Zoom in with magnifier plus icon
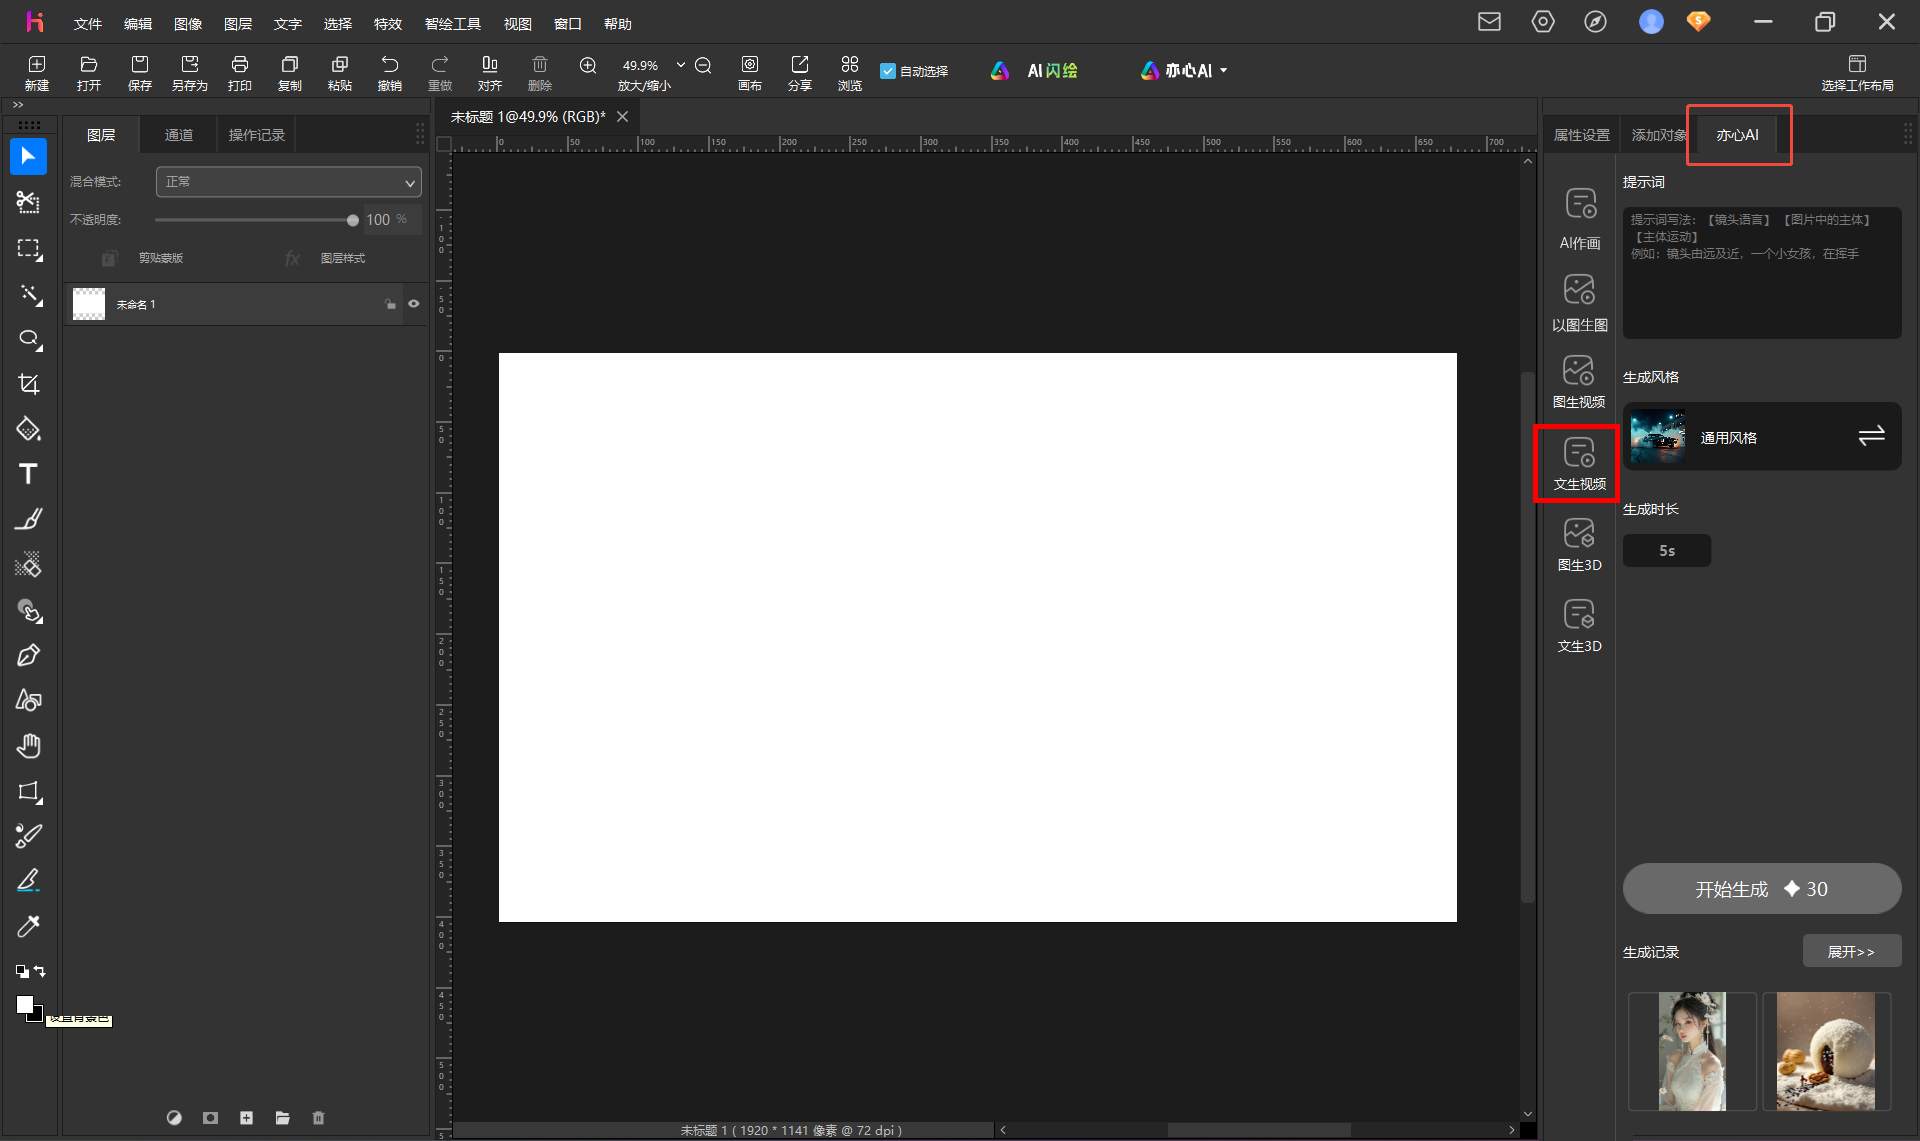 (588, 65)
